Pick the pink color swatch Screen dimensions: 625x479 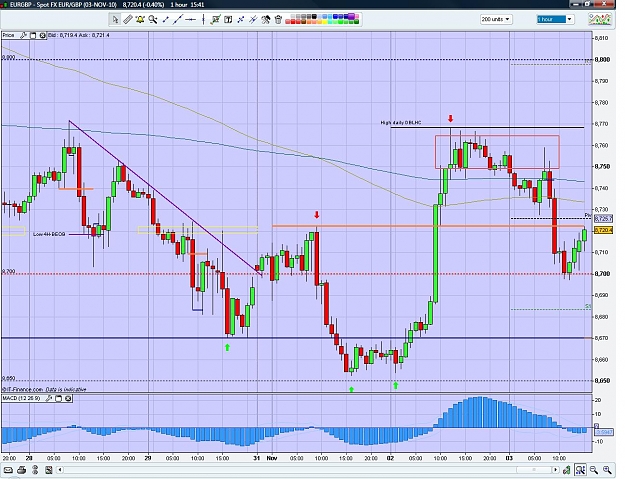pyautogui.click(x=357, y=16)
